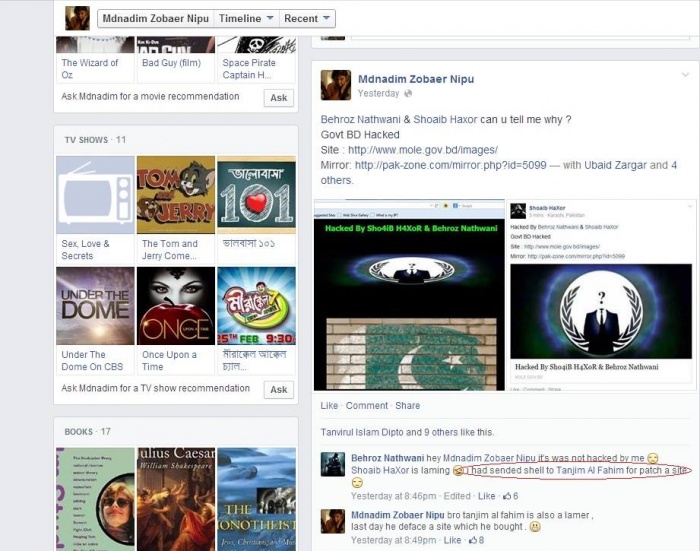Open the 'Yesterday at 8:49pm' timestamp
The image size is (700, 551).
coord(393,540)
